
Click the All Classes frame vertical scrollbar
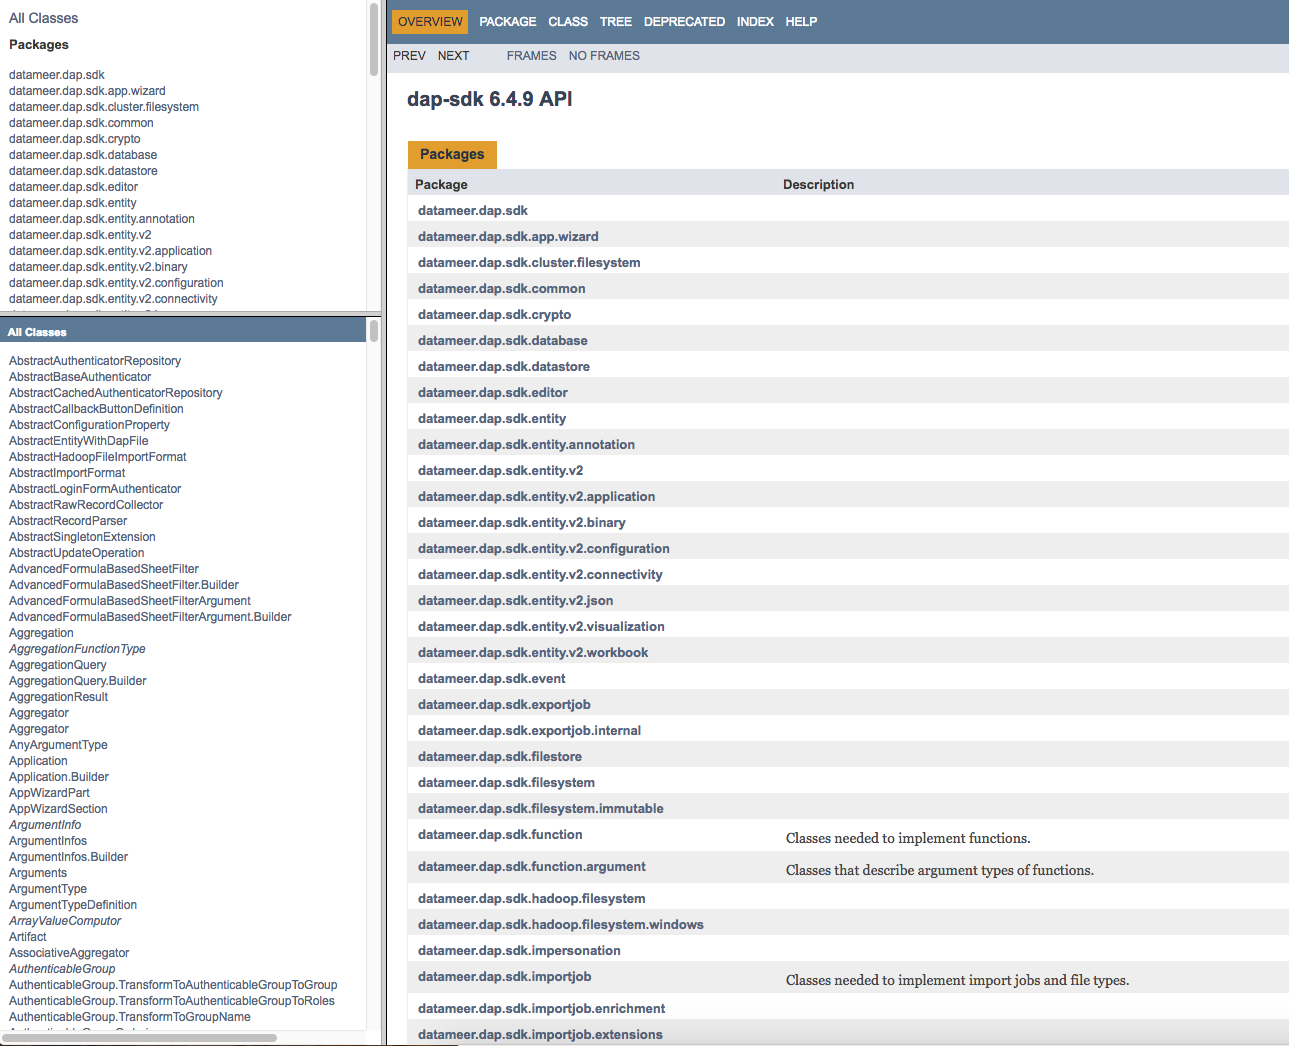[x=374, y=331]
